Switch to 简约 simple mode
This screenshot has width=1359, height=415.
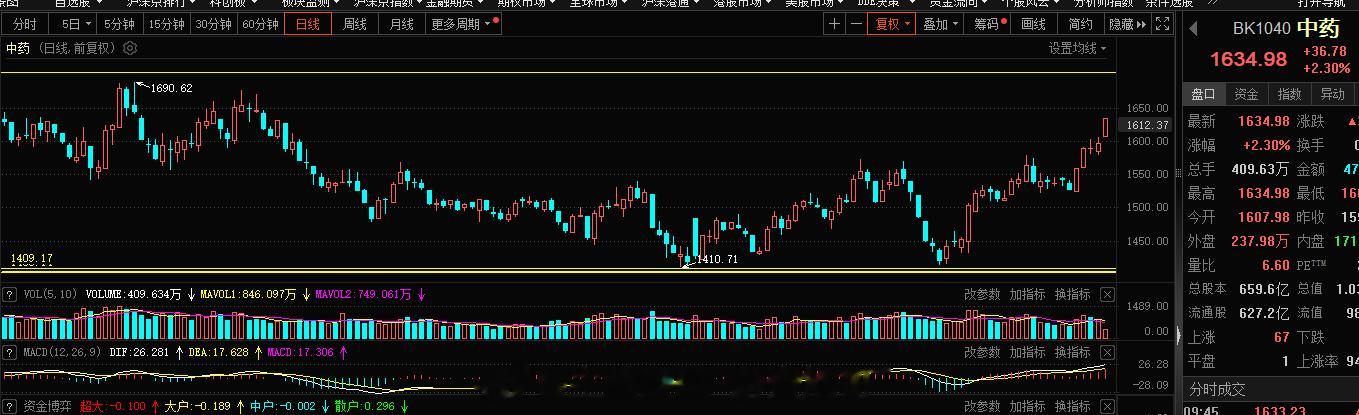coord(1080,24)
